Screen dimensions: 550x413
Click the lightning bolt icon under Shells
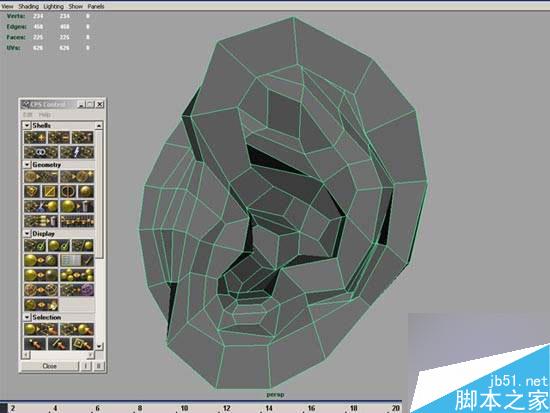(77, 152)
